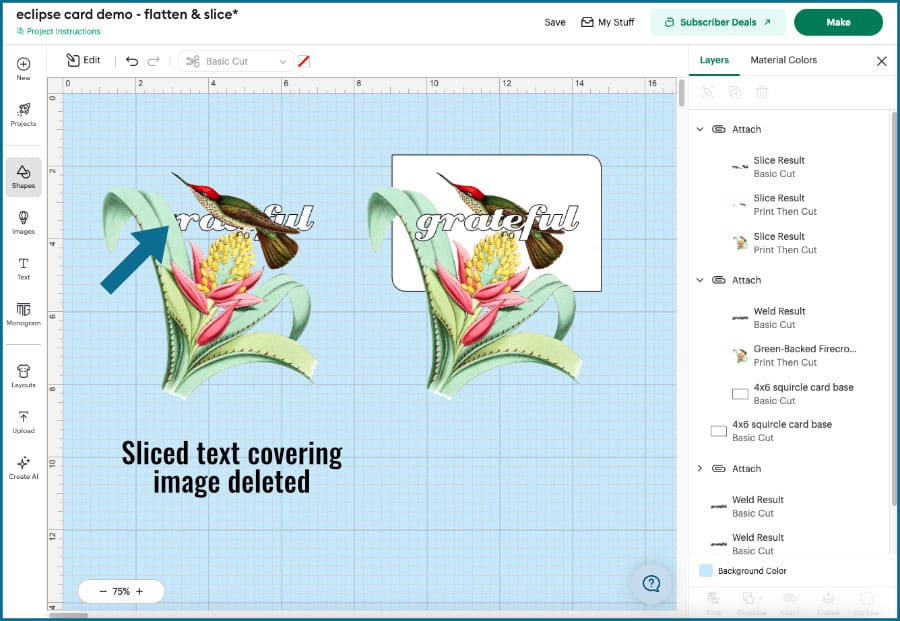The width and height of the screenshot is (900, 621).
Task: Close the Layers panel
Action: pyautogui.click(x=882, y=61)
